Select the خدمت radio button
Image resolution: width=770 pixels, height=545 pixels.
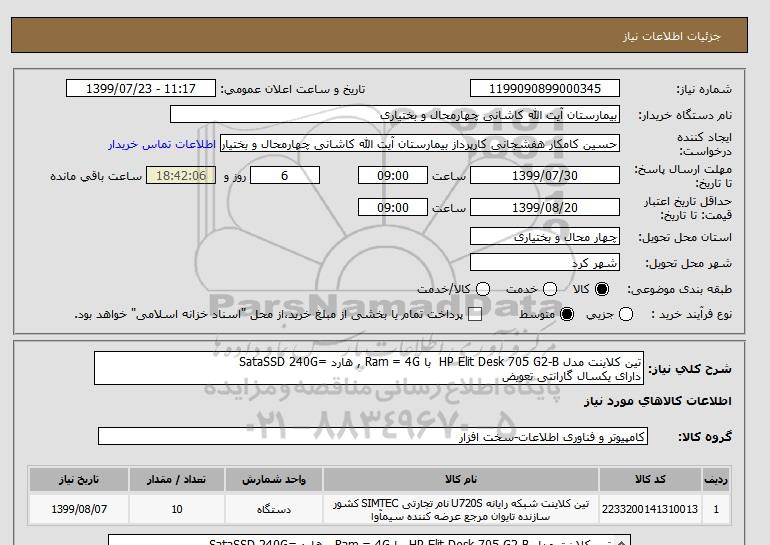[x=550, y=289]
